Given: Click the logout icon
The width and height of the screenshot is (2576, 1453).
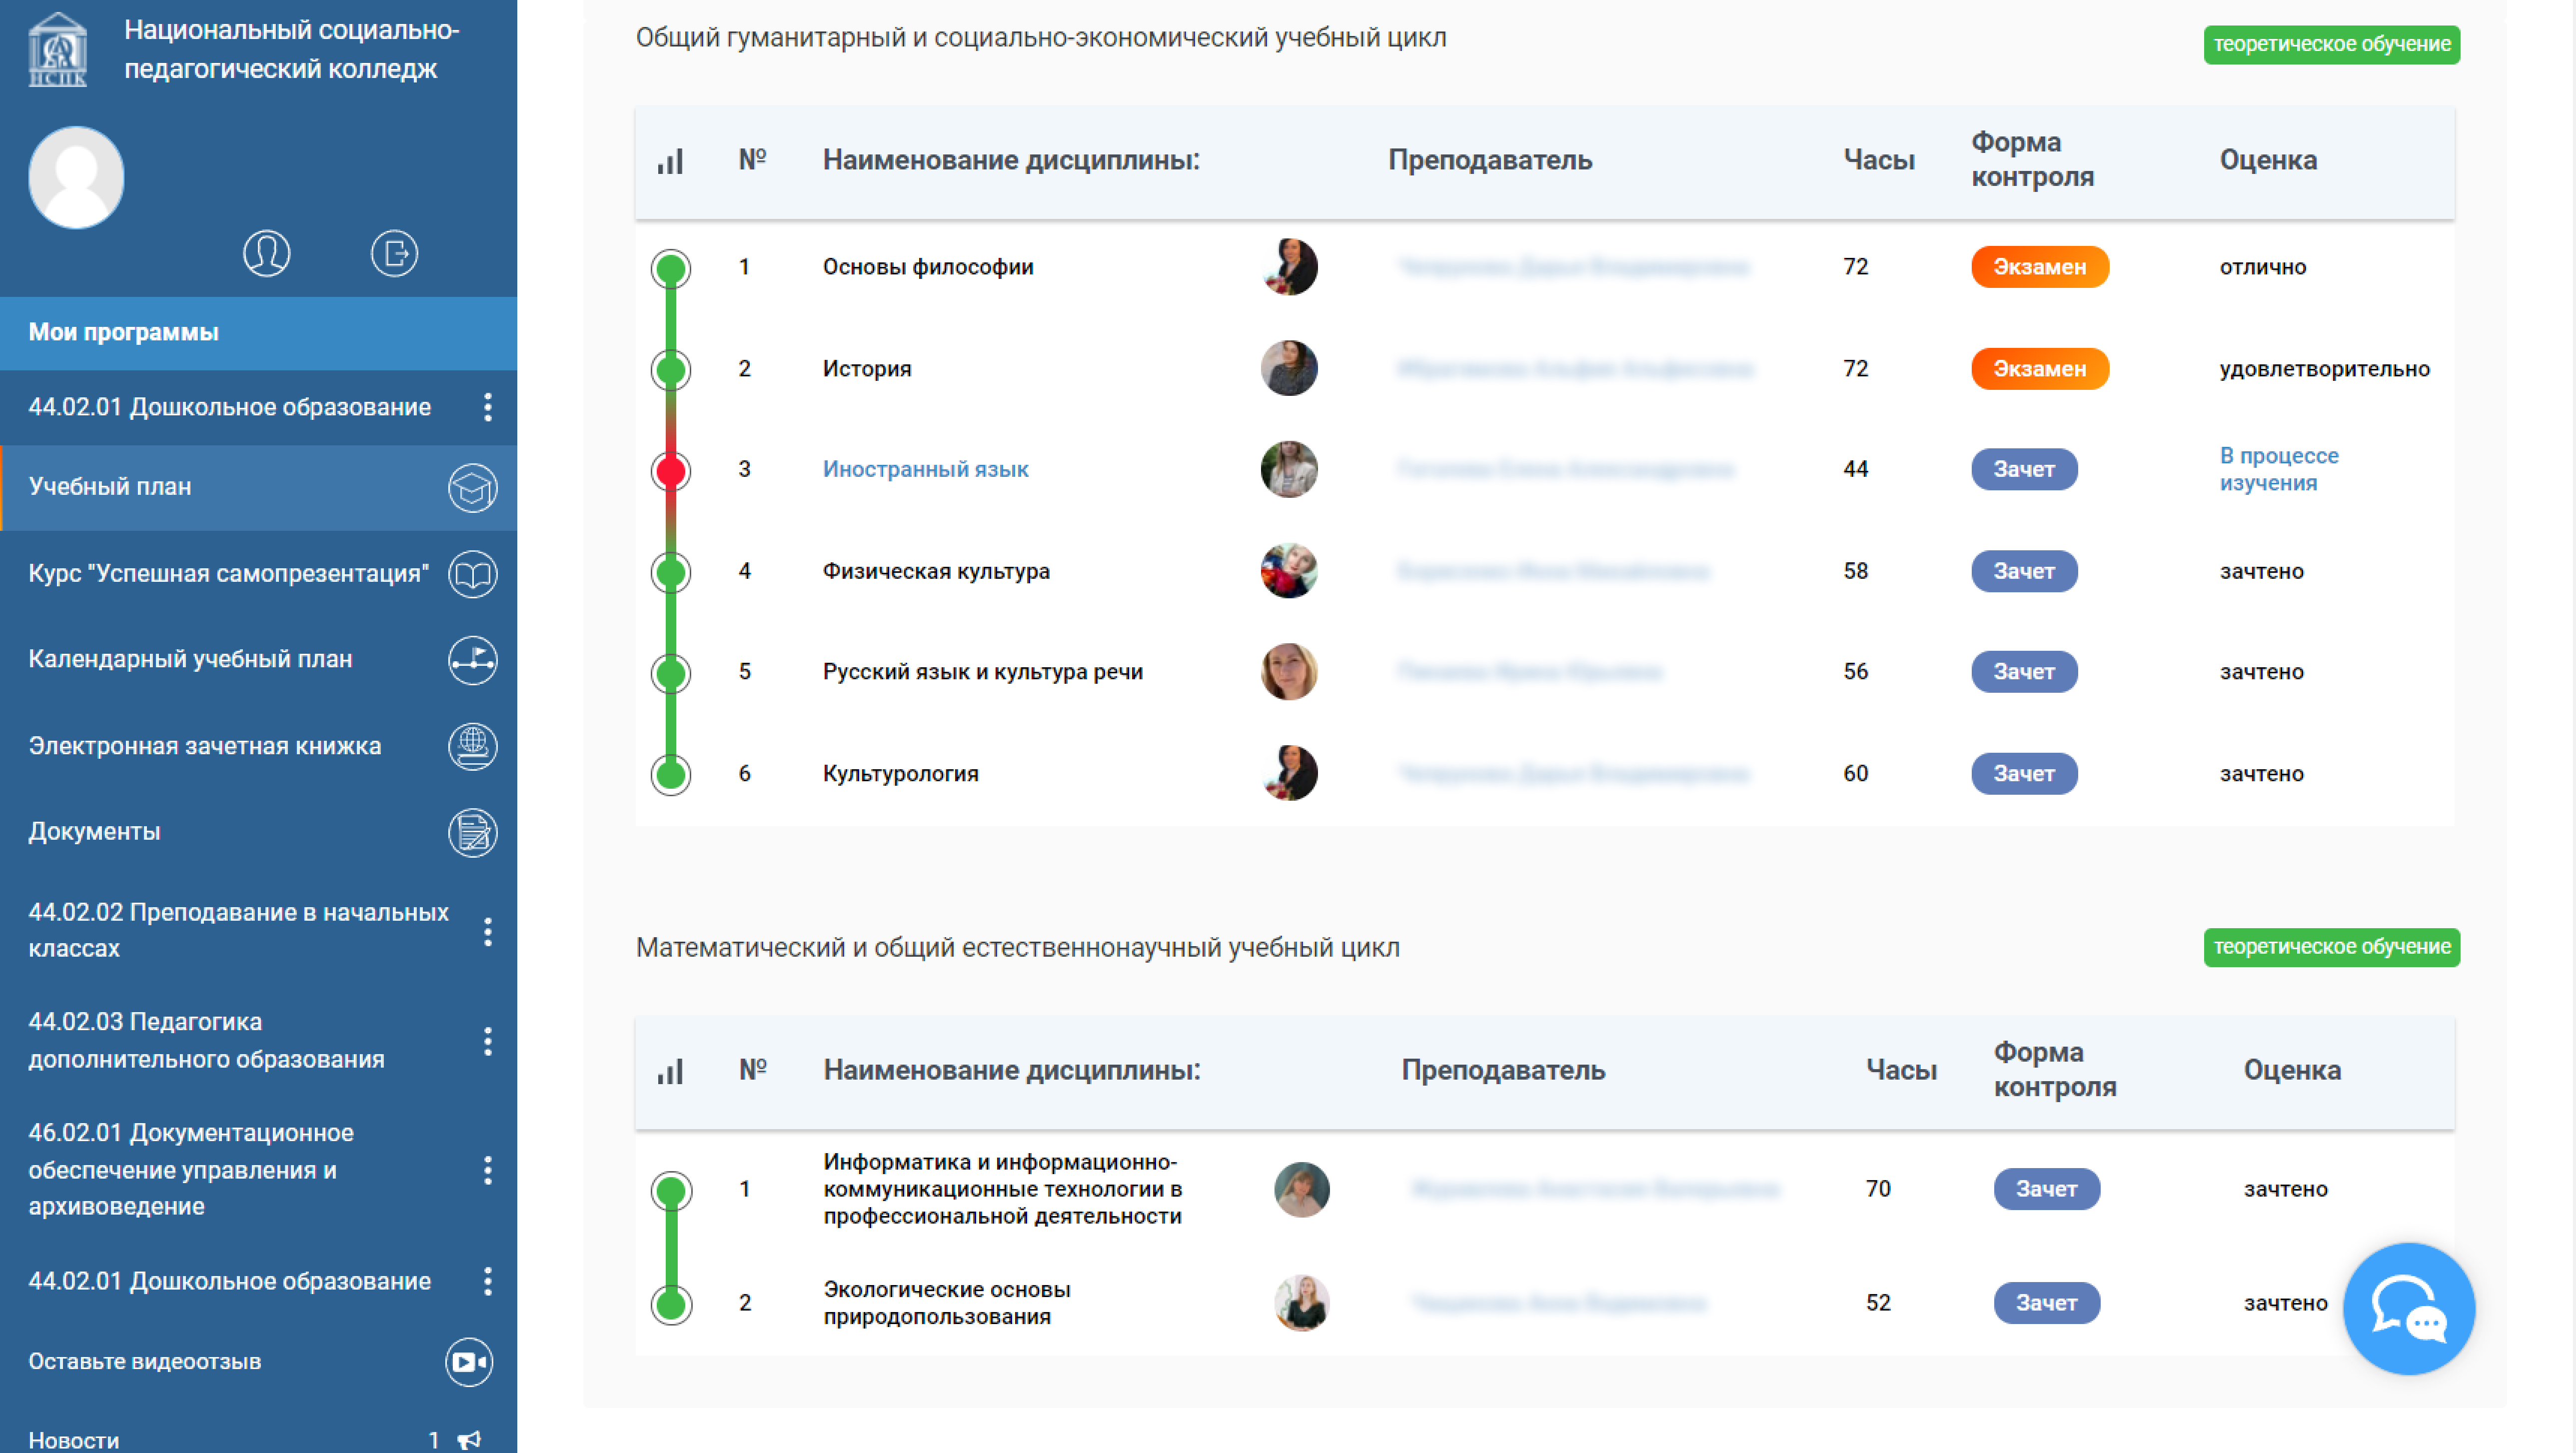Looking at the screenshot, I should [394, 253].
